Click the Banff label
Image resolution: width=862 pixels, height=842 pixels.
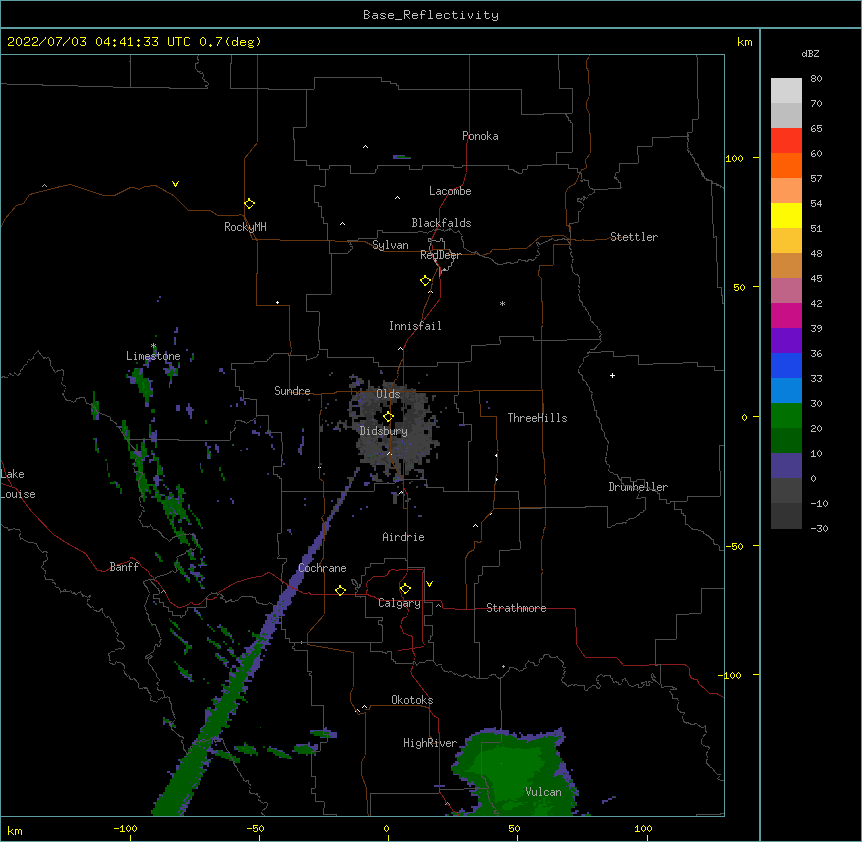(124, 567)
